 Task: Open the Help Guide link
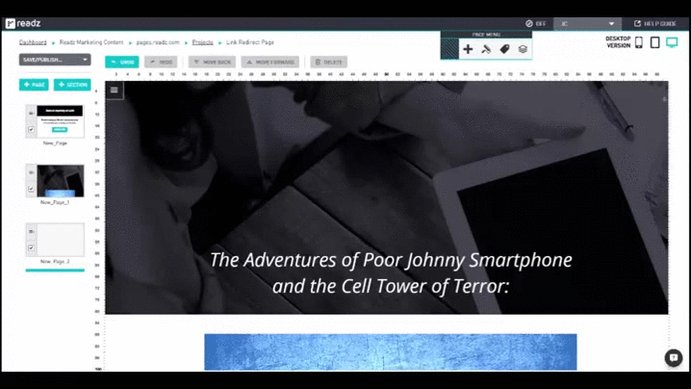click(655, 23)
